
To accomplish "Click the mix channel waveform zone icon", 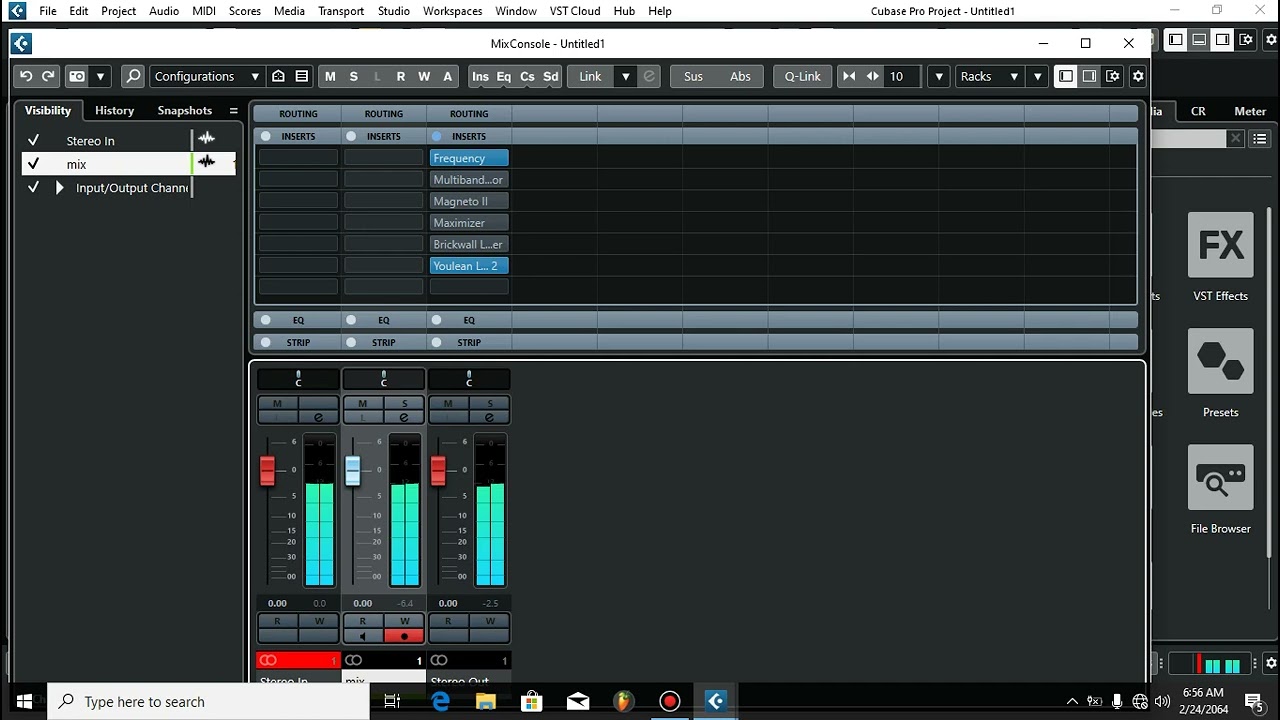I will pos(207,161).
